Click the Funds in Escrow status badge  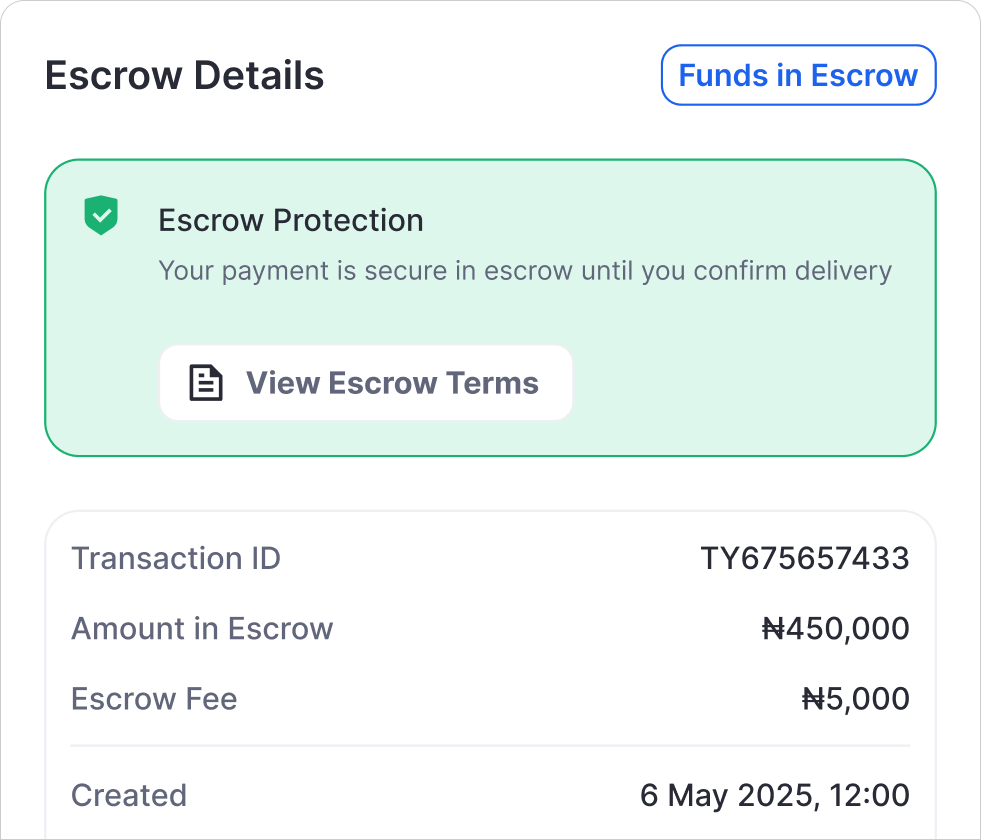tap(798, 75)
